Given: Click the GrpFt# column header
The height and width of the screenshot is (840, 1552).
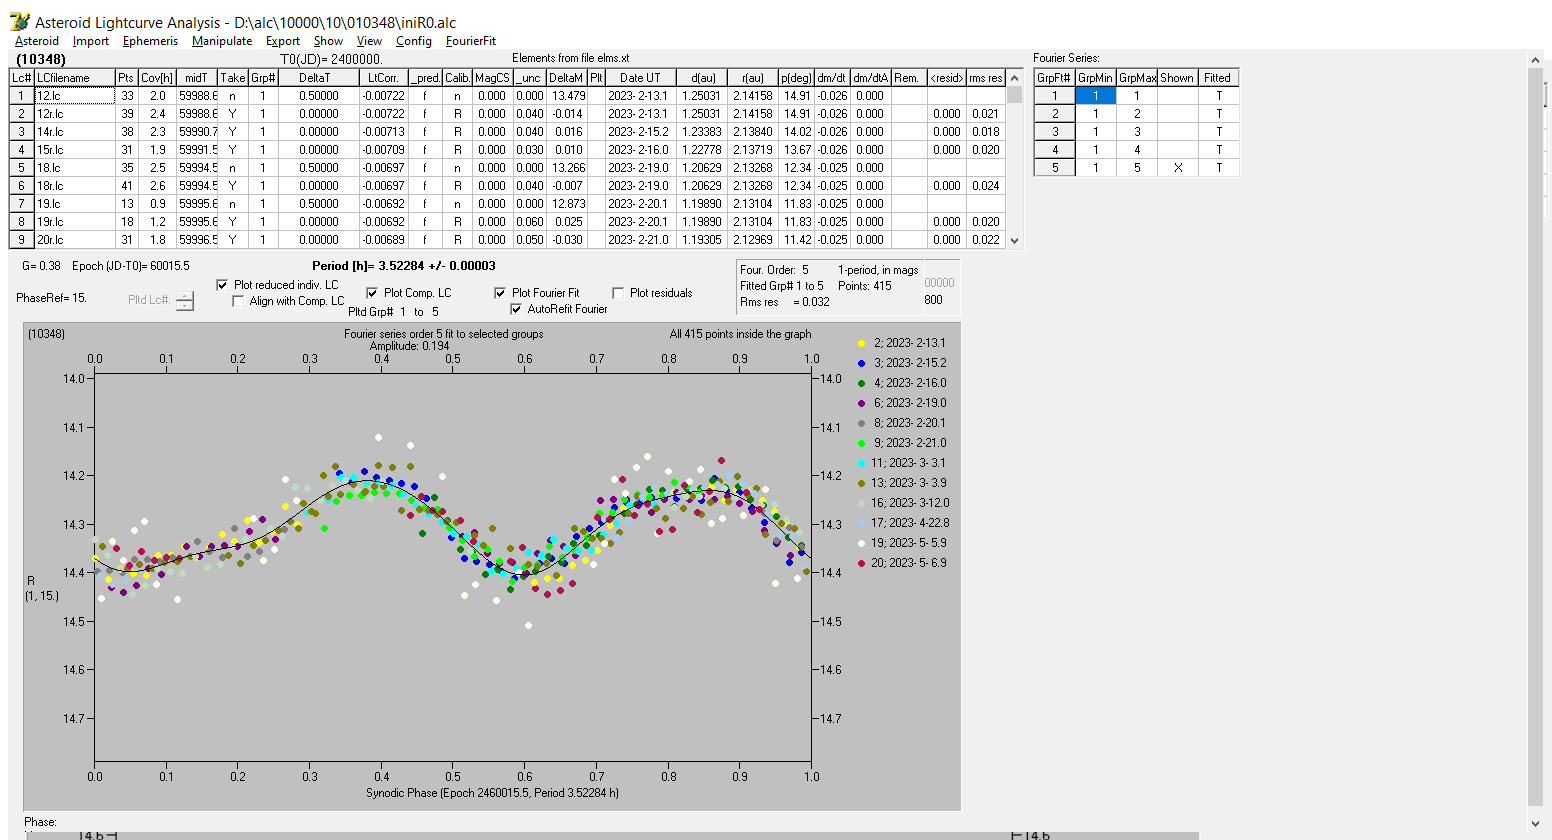Looking at the screenshot, I should tap(1054, 78).
